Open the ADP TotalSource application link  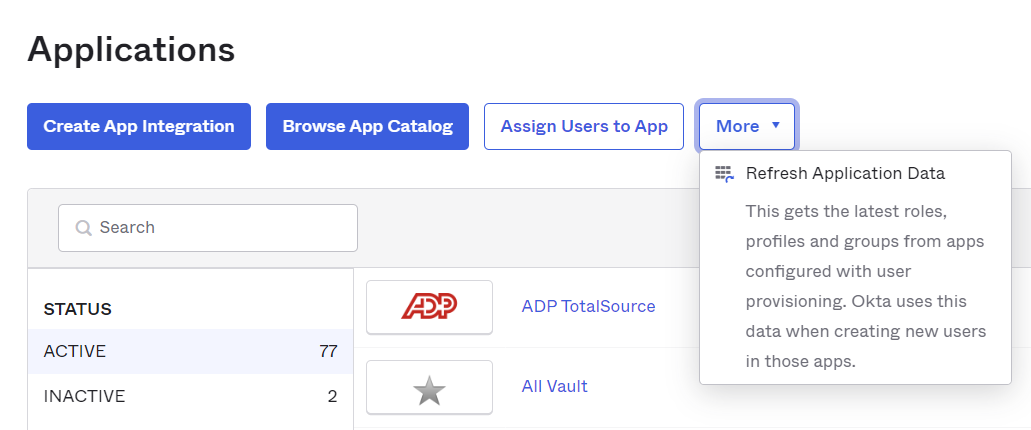[588, 307]
